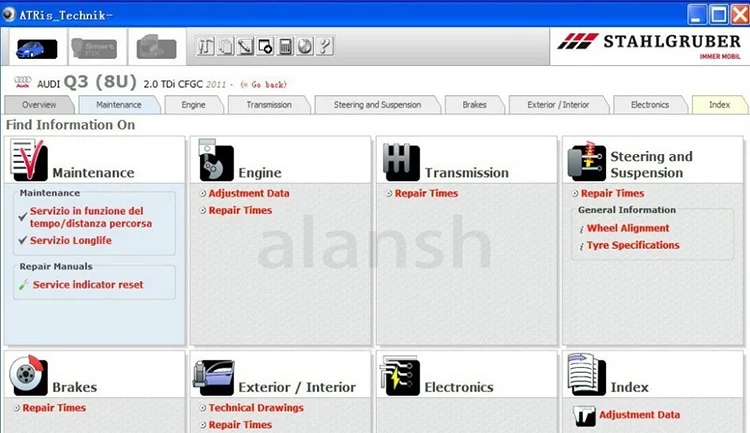Close the ATRis_Technik window
Image resolution: width=750 pixels, height=433 pixels.
[x=739, y=15]
